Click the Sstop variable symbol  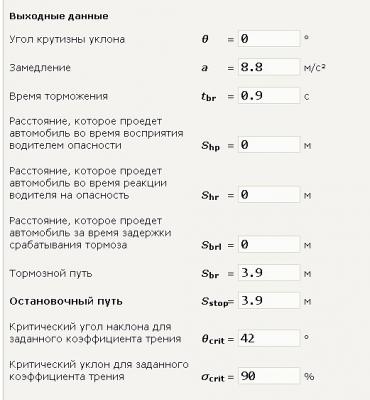(x=215, y=302)
